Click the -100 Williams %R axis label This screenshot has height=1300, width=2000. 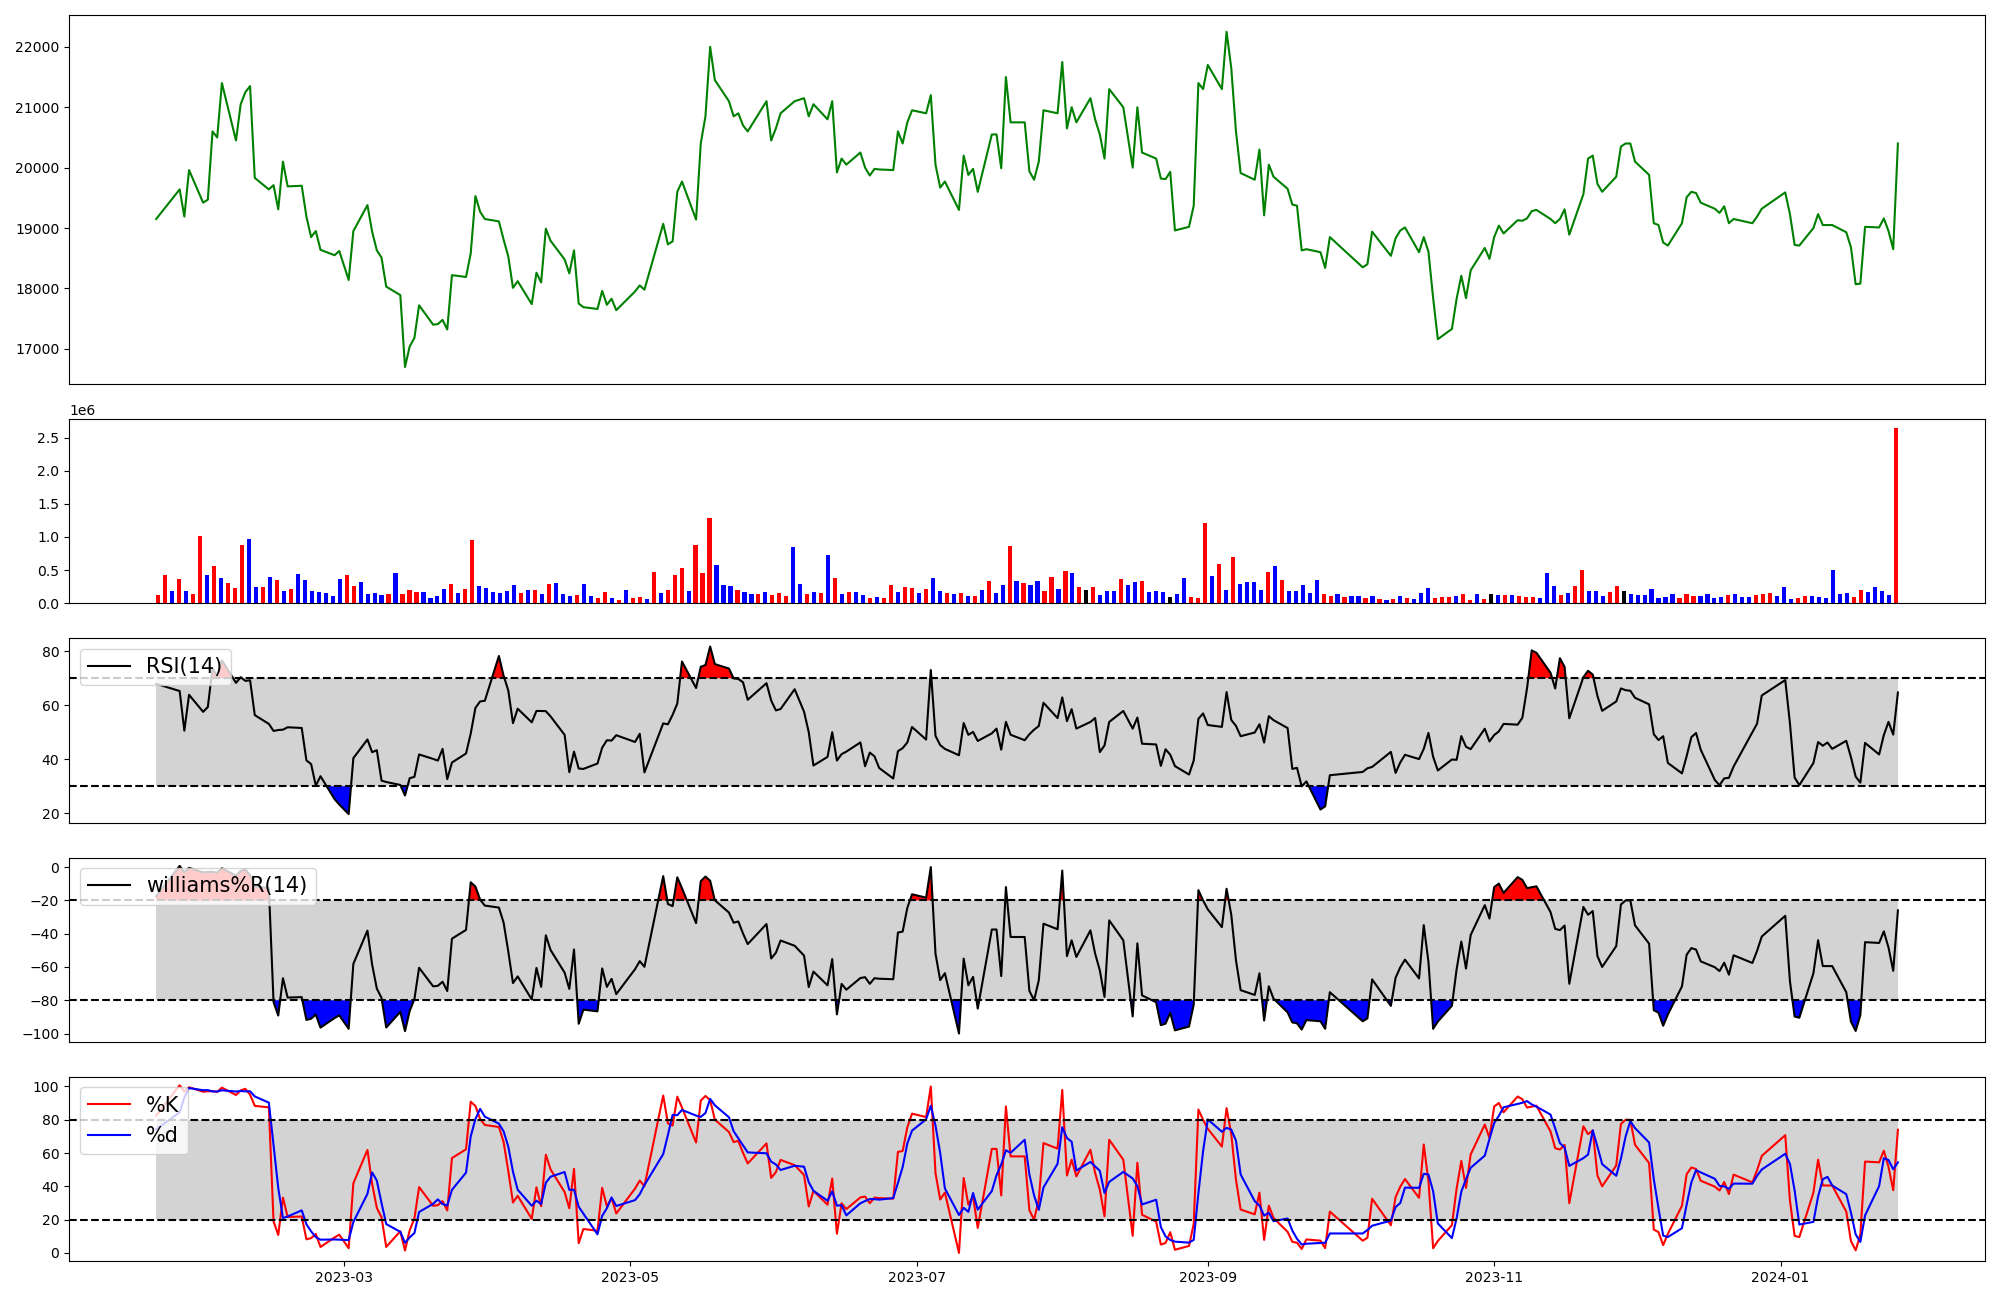[42, 1034]
